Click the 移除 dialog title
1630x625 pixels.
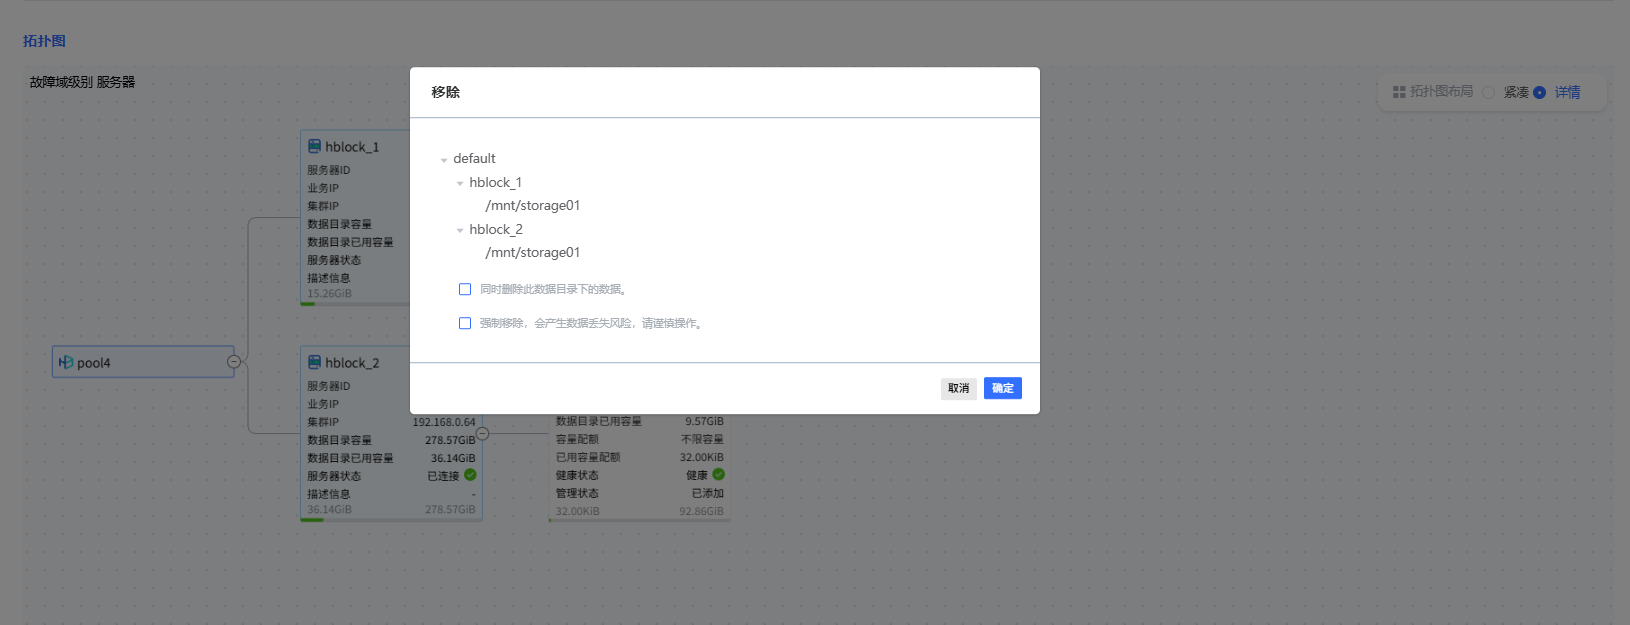tap(446, 92)
